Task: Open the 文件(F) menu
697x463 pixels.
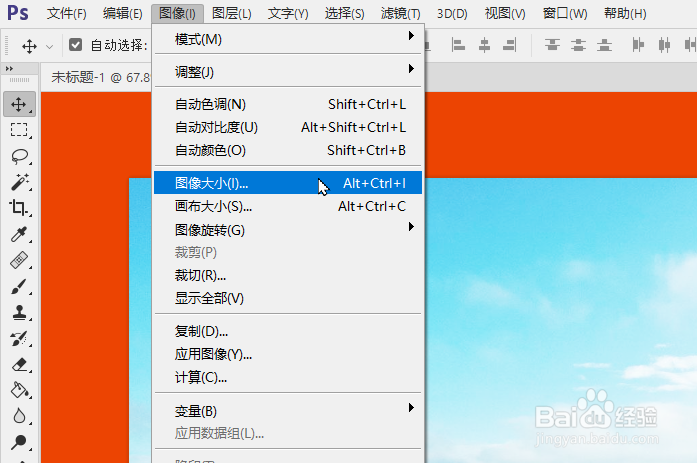Action: tap(66, 14)
